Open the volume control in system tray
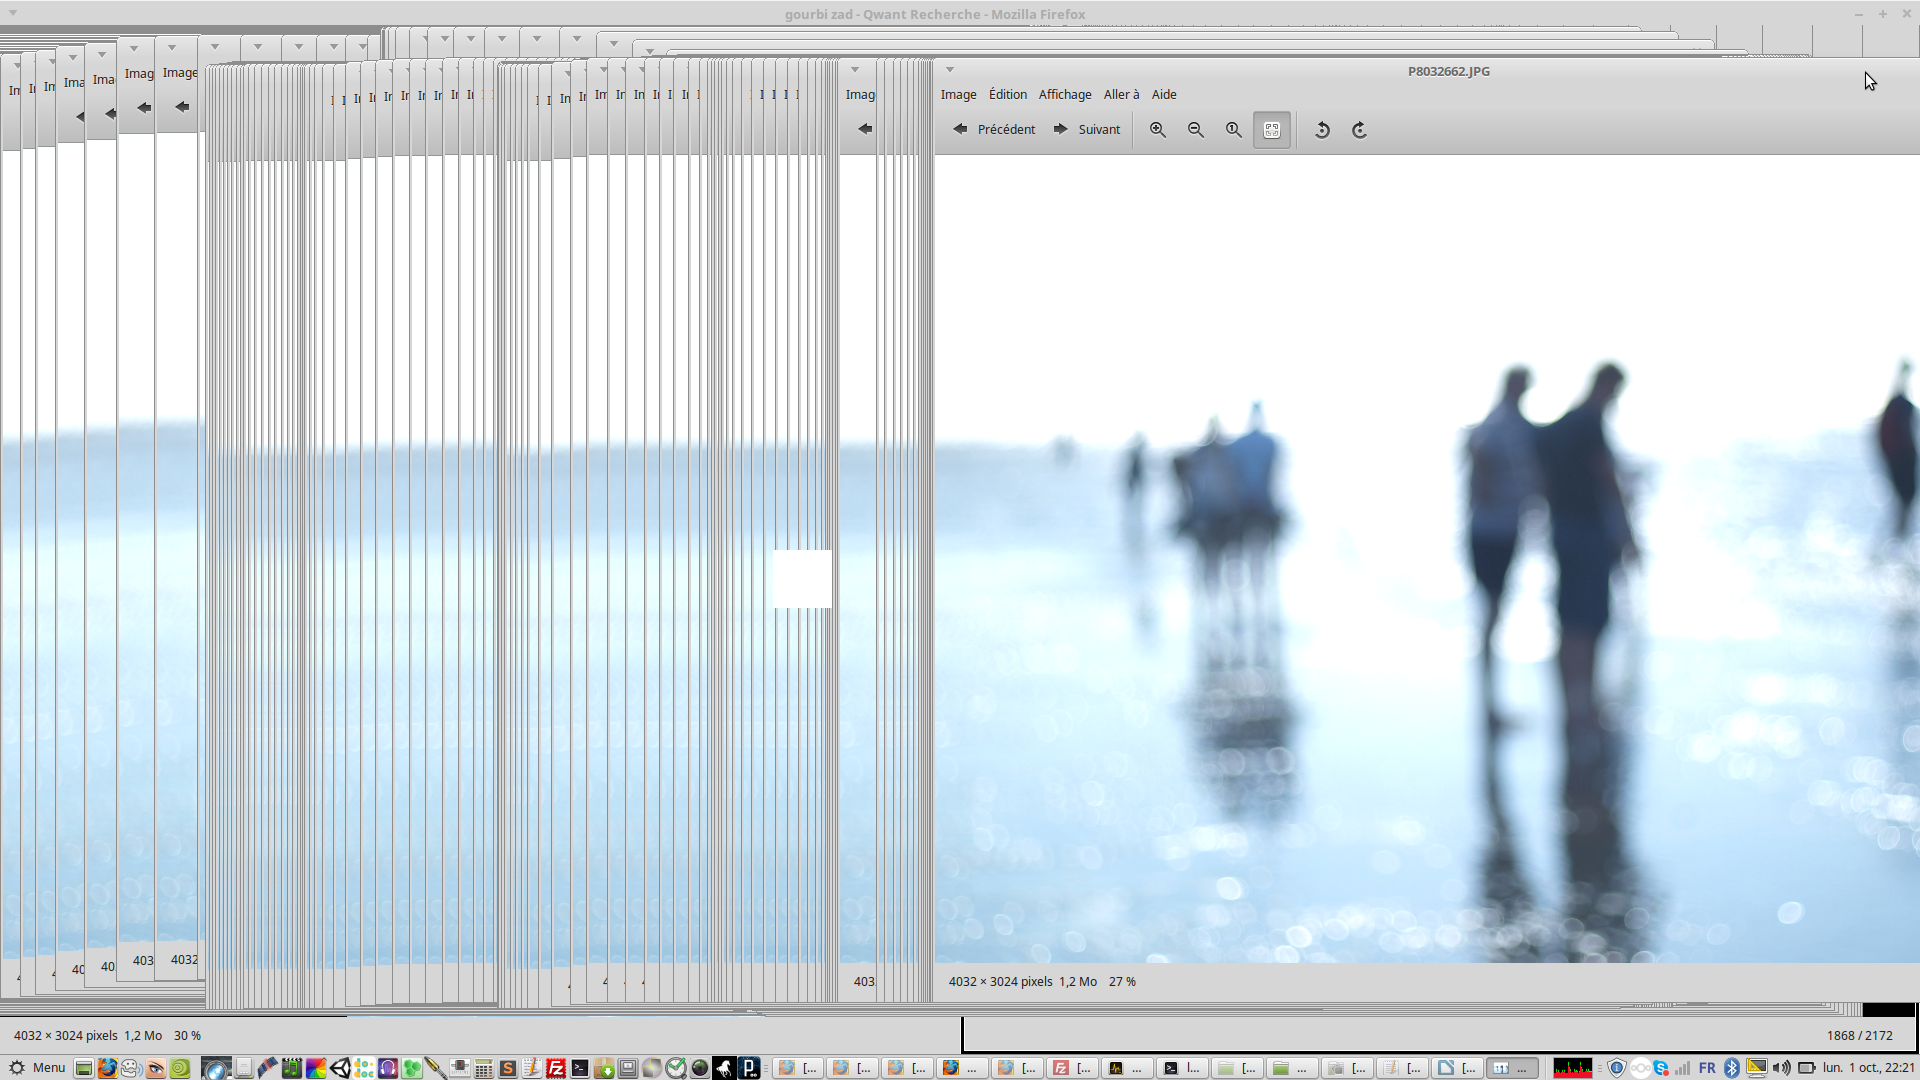 (x=1781, y=1068)
